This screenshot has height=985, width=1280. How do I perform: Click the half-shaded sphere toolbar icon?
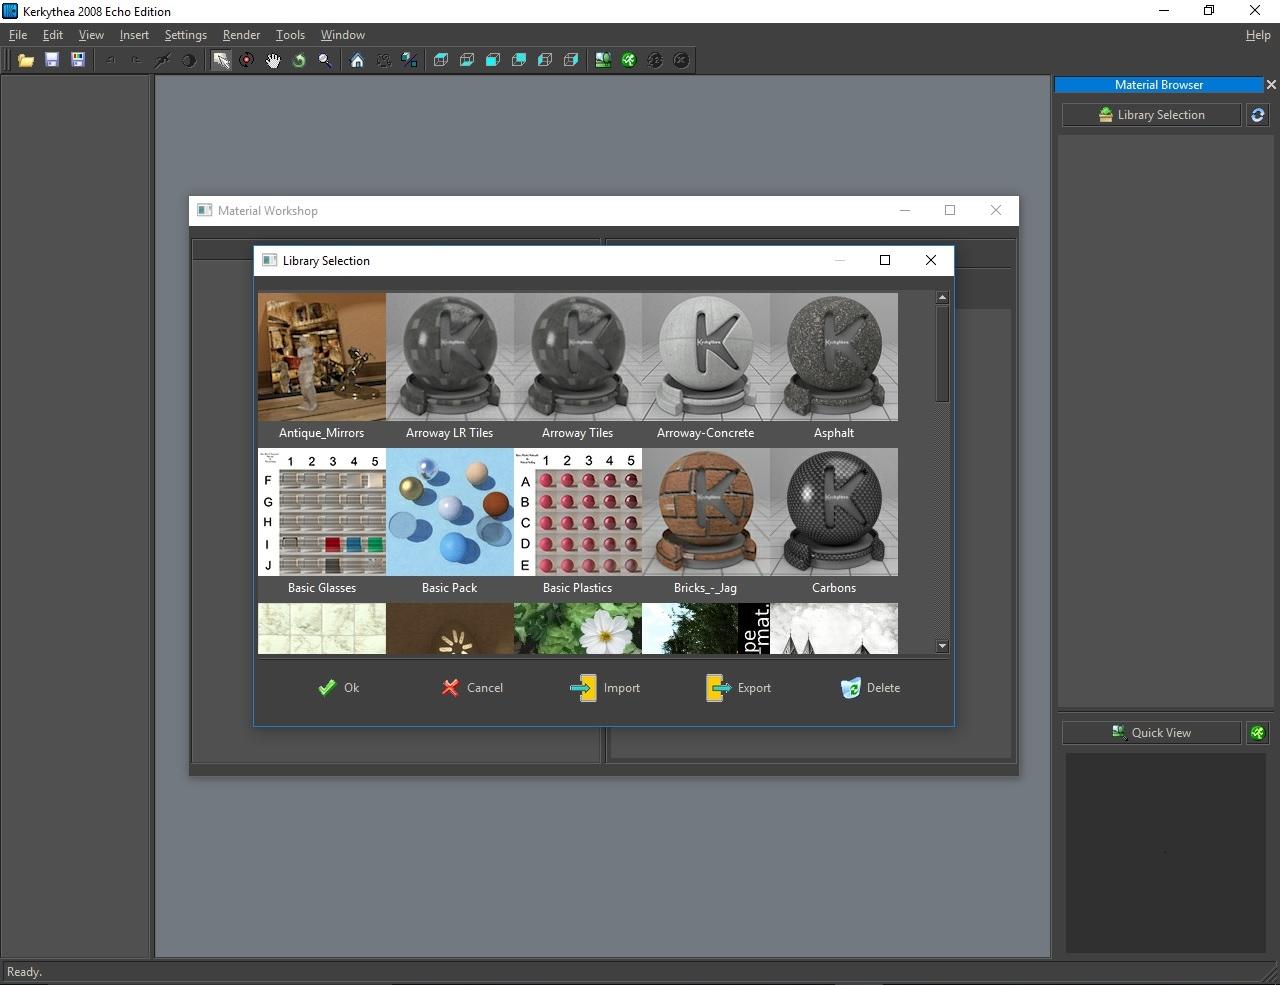click(x=189, y=60)
